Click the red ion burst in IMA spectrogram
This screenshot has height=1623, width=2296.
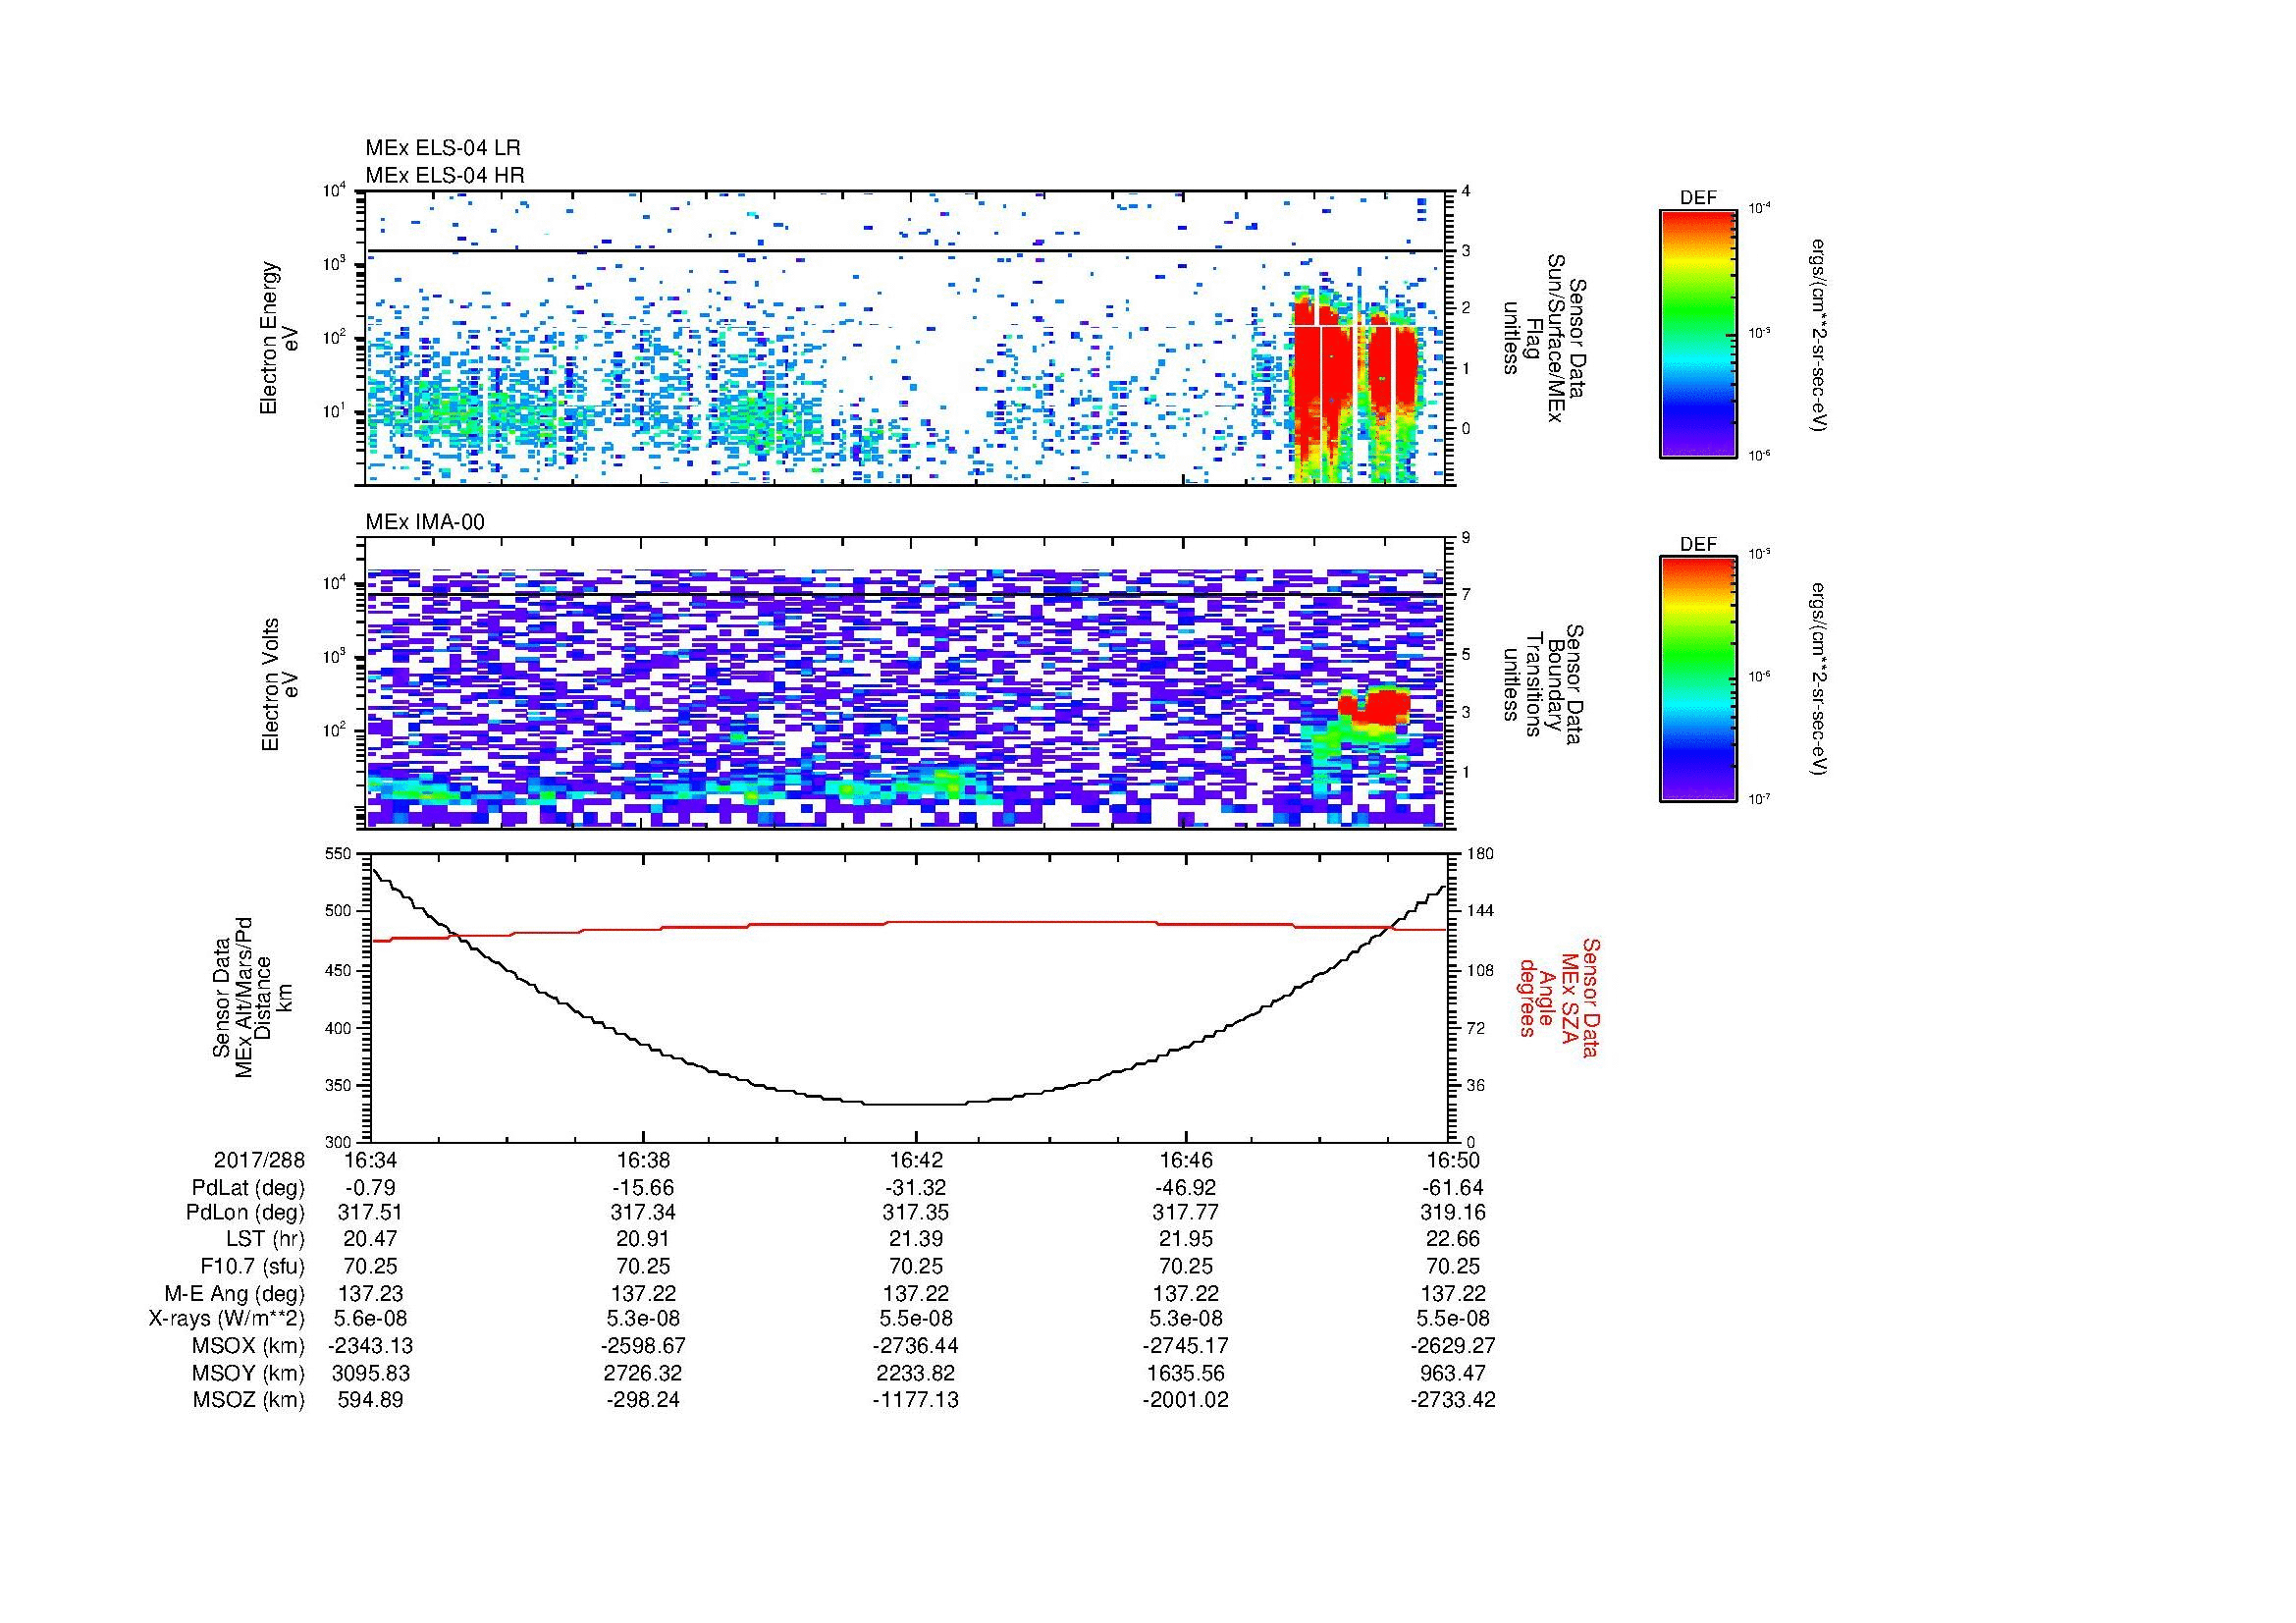[x=1375, y=706]
